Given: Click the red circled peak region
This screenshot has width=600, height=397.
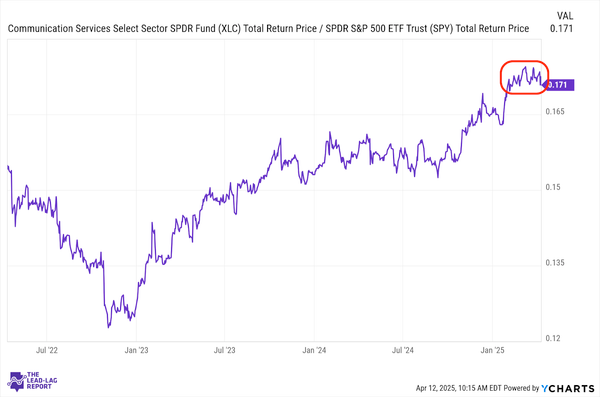Looking at the screenshot, I should (525, 77).
